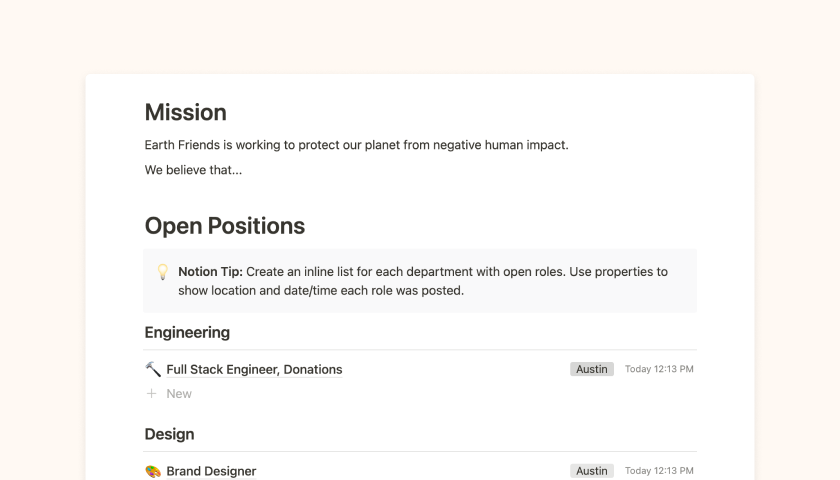Click the plus icon under the Engineering list

[x=152, y=394]
